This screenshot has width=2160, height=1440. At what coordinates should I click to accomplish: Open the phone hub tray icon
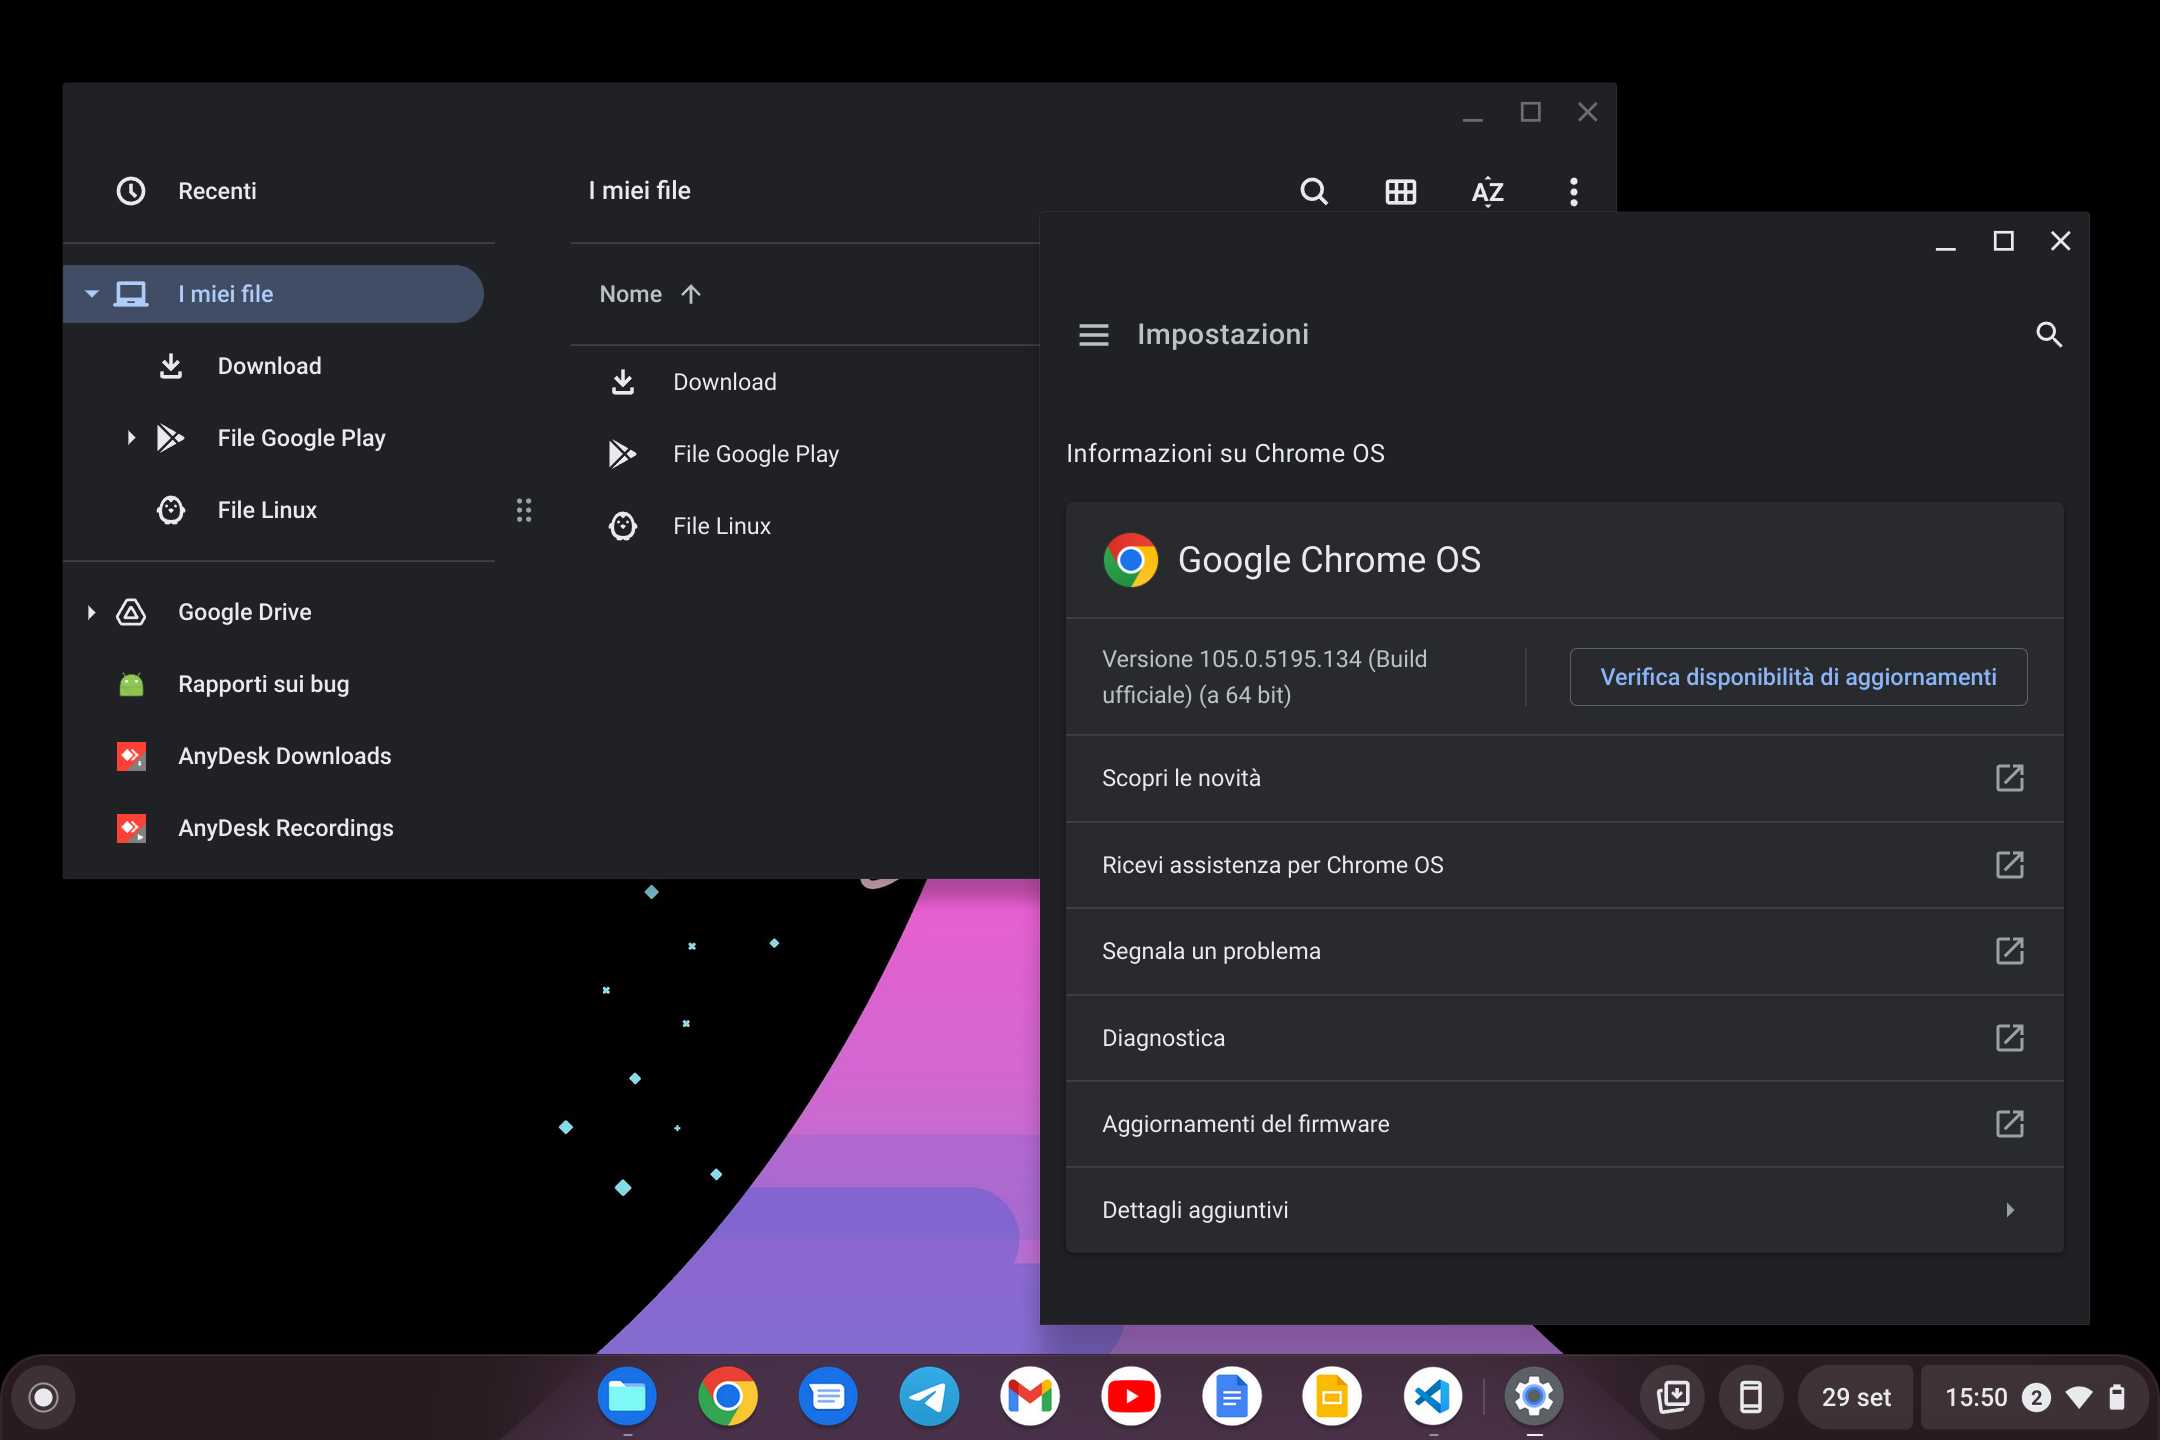coord(1750,1397)
